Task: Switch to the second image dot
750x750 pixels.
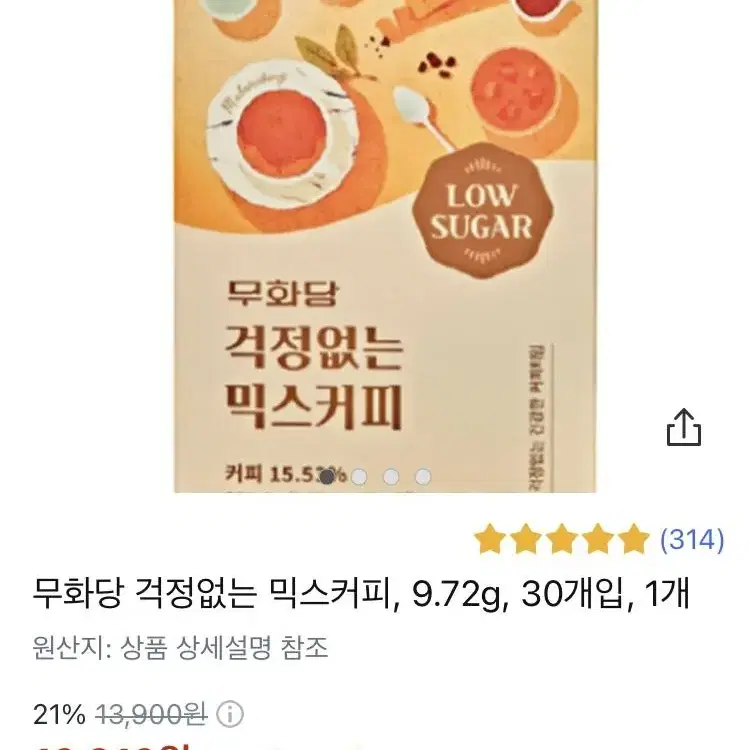Action: [359, 476]
